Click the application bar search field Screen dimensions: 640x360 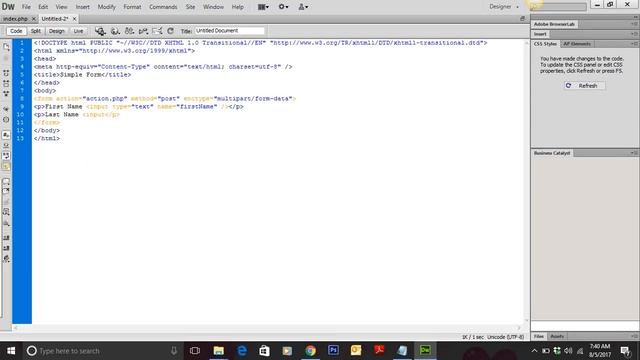[x=558, y=7]
